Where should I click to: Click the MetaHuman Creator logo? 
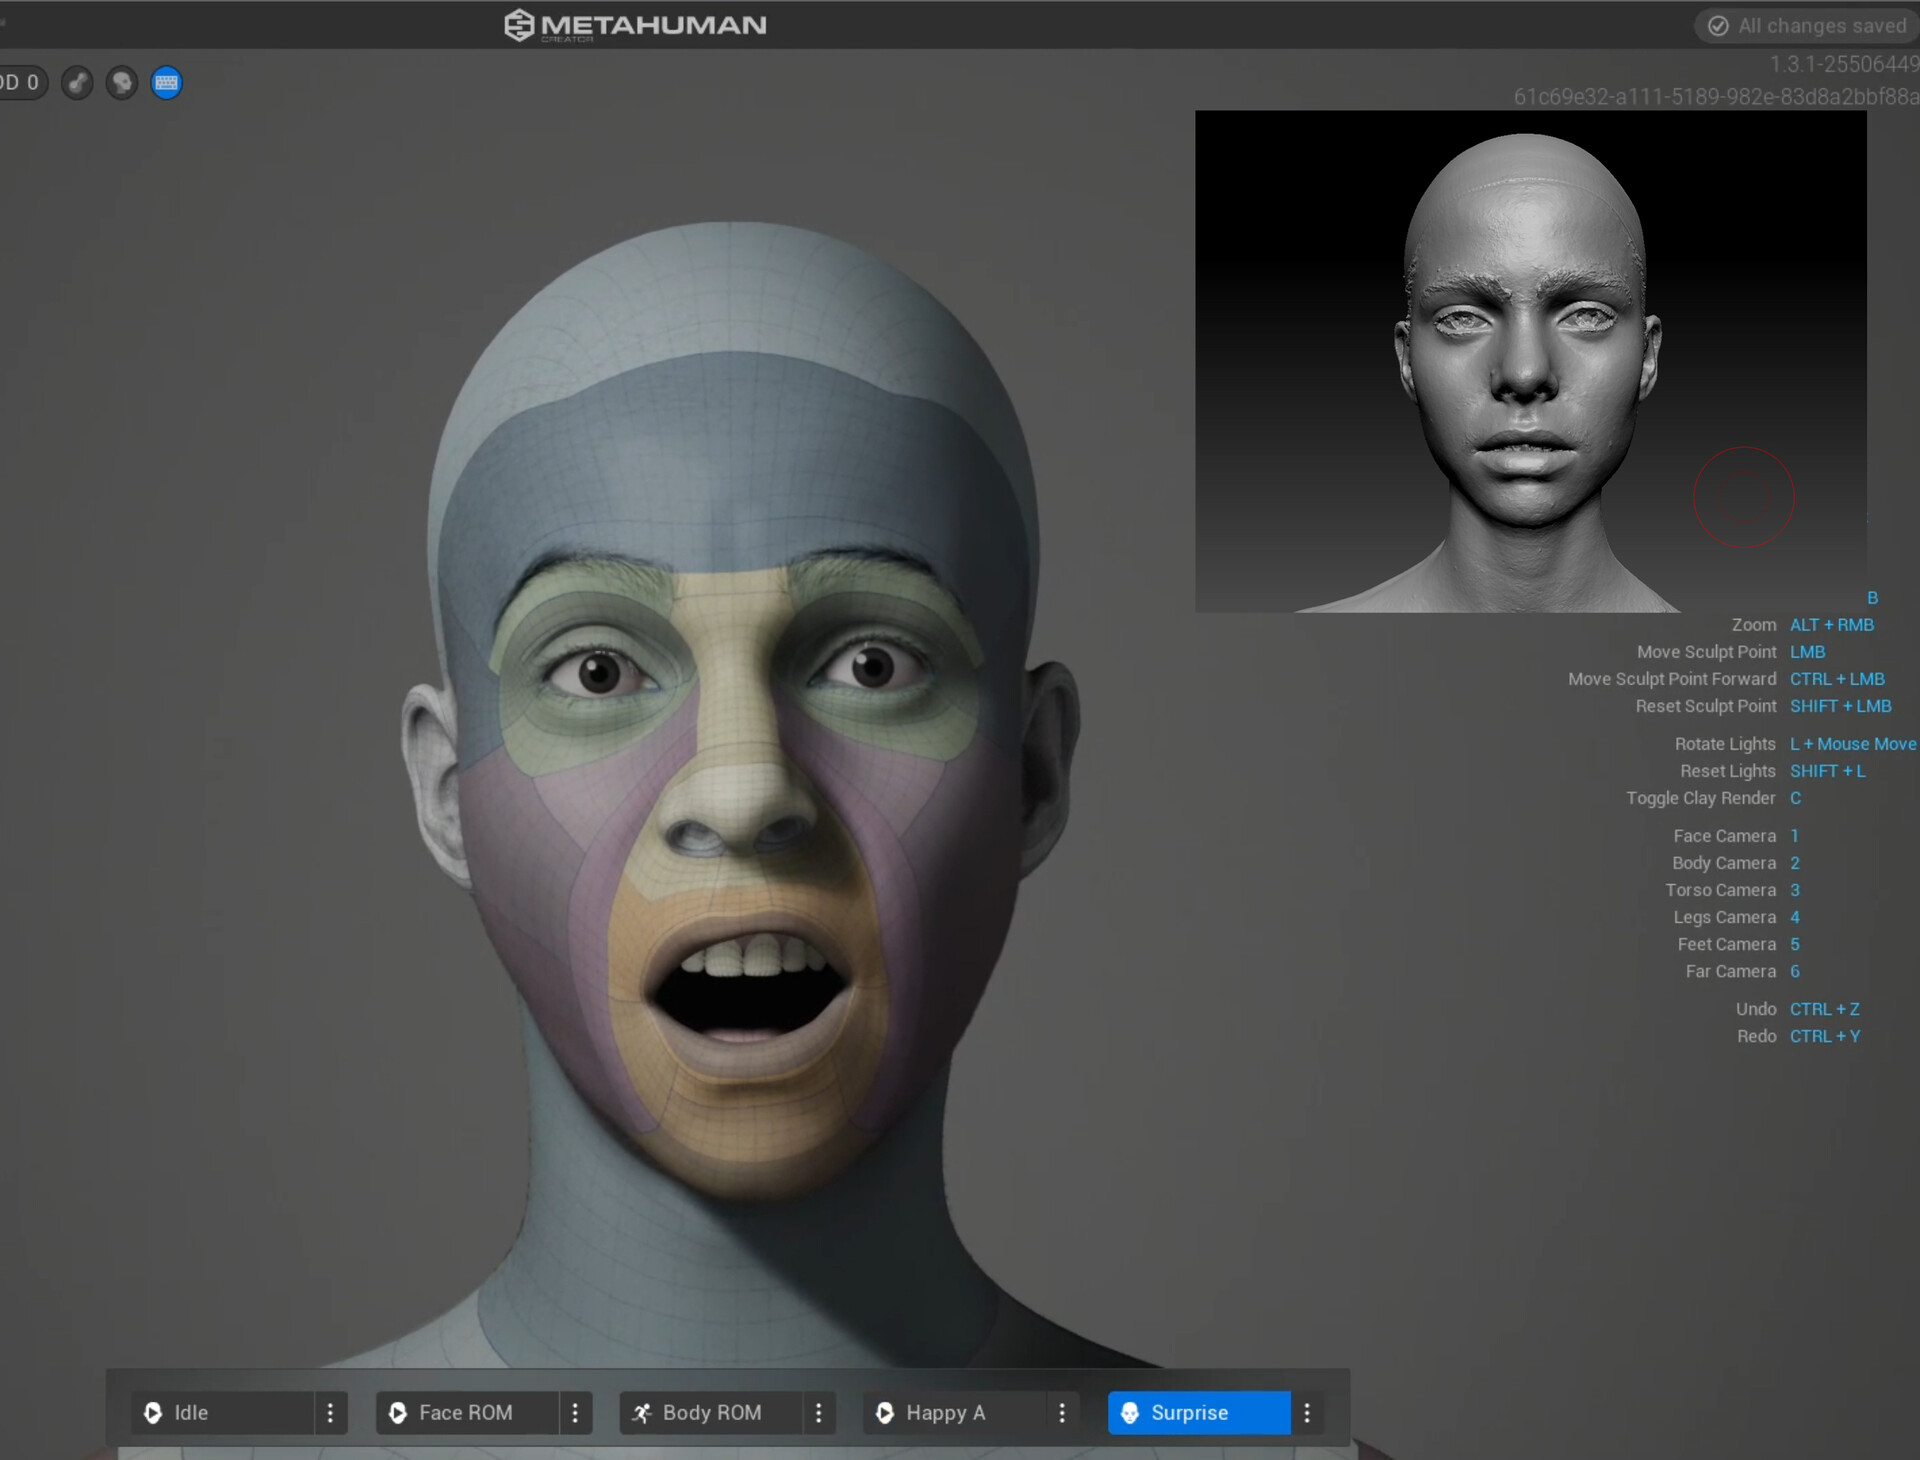(x=637, y=25)
